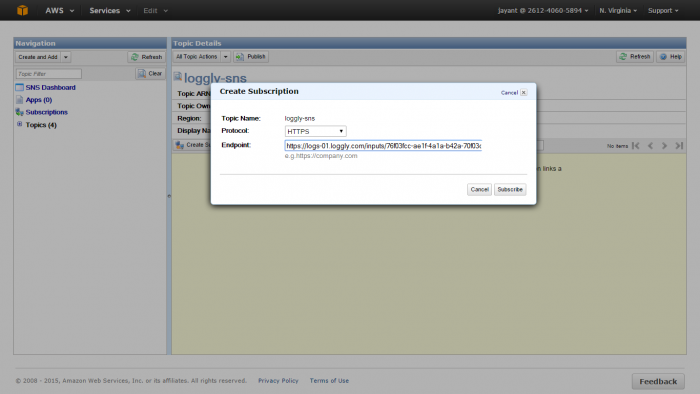Click the Subscriptions people icon

(20, 112)
